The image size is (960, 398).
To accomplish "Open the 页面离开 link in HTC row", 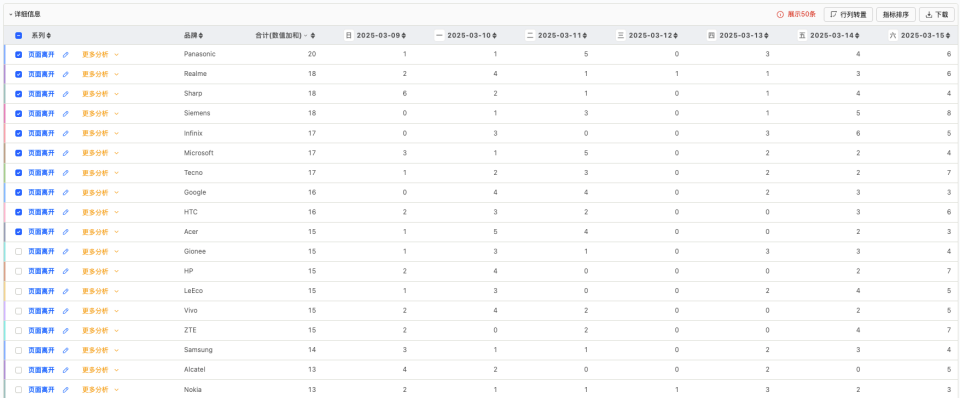I will point(41,212).
